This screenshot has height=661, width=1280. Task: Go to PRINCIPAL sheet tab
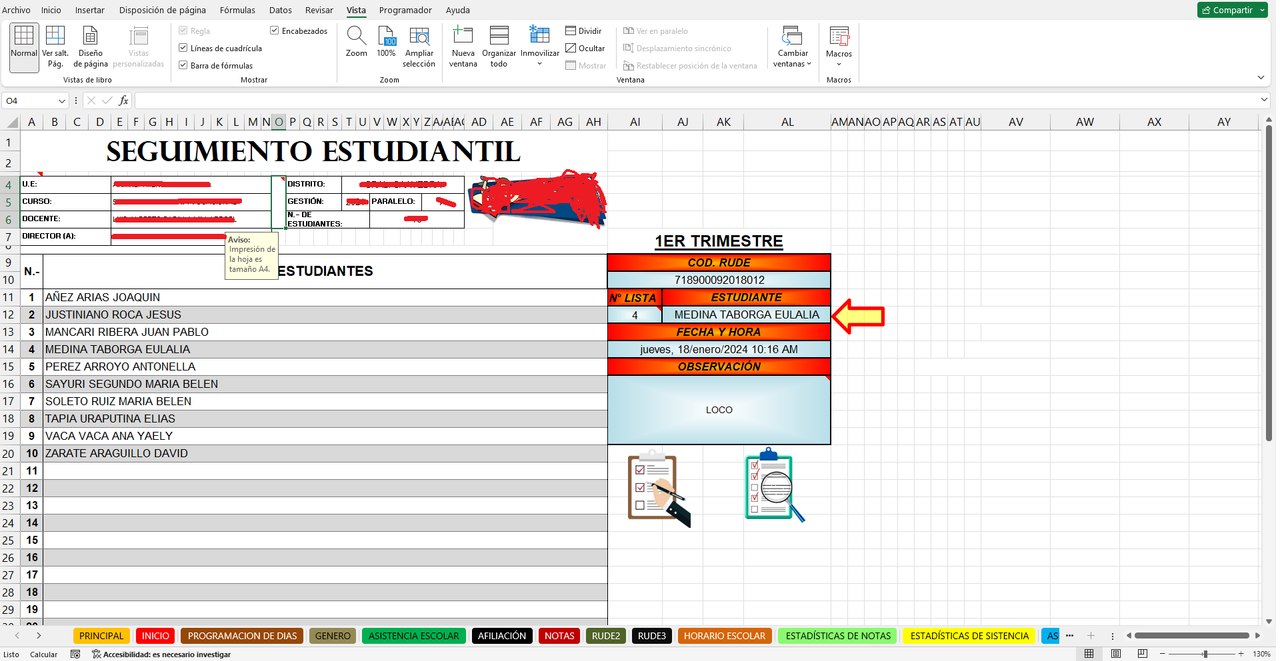click(101, 636)
